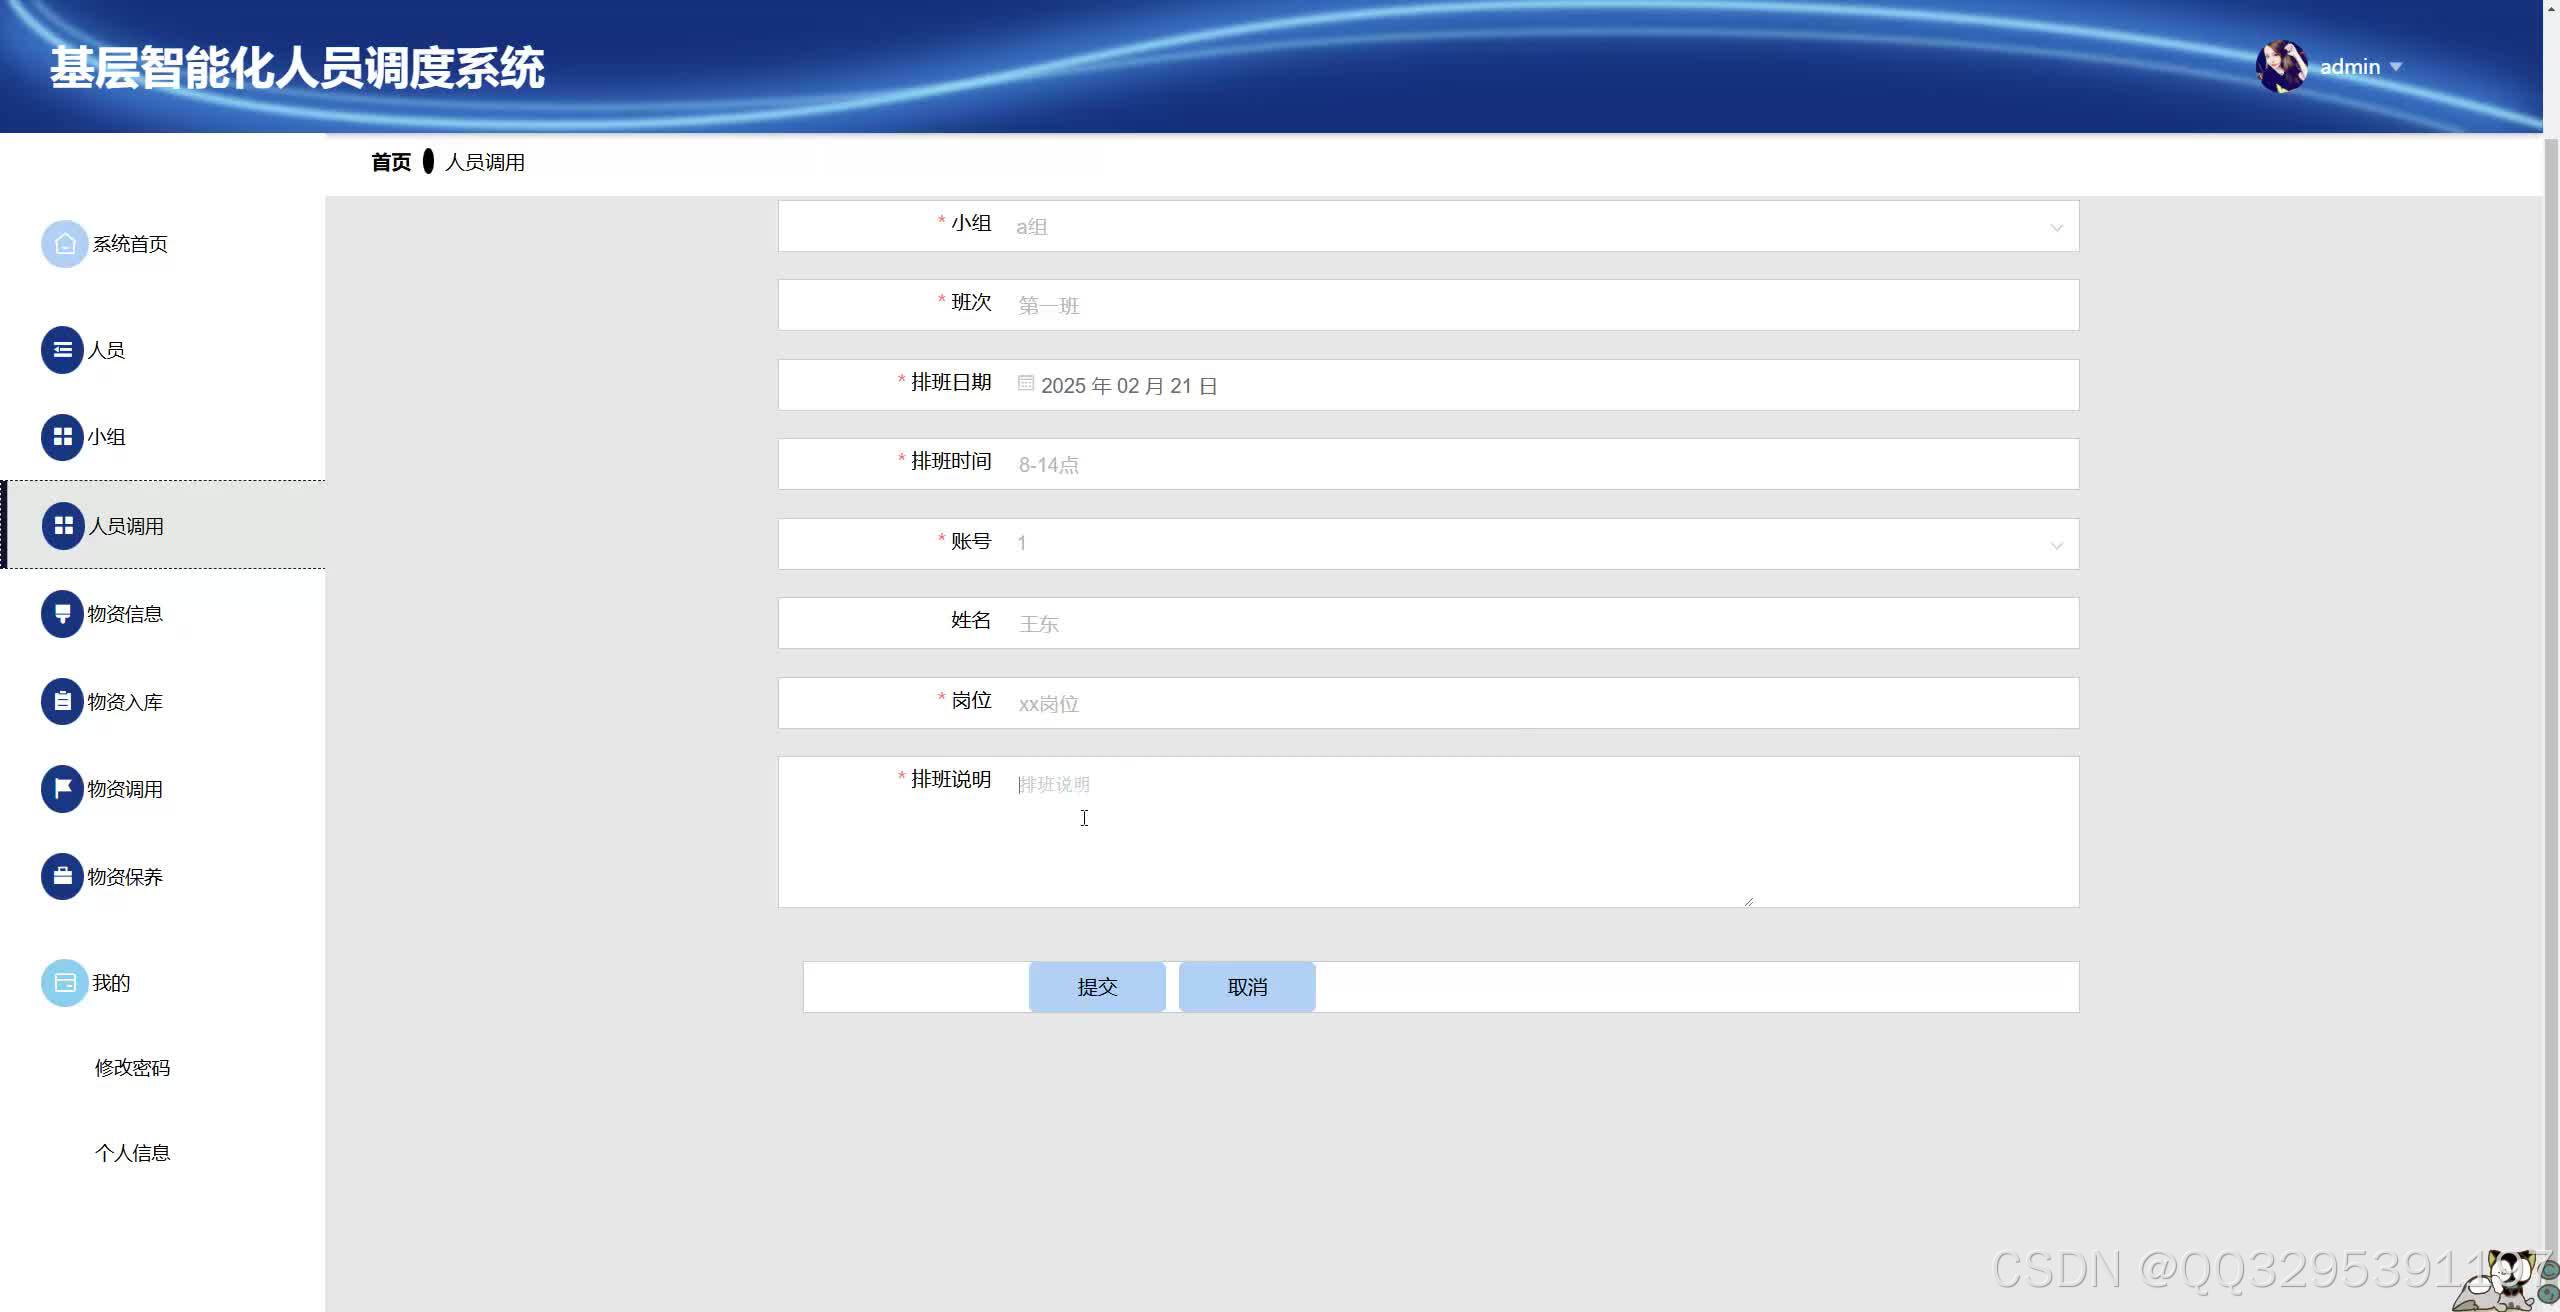Viewport: 2560px width, 1312px height.
Task: Click the admin avatar thumbnail
Action: (x=2284, y=67)
